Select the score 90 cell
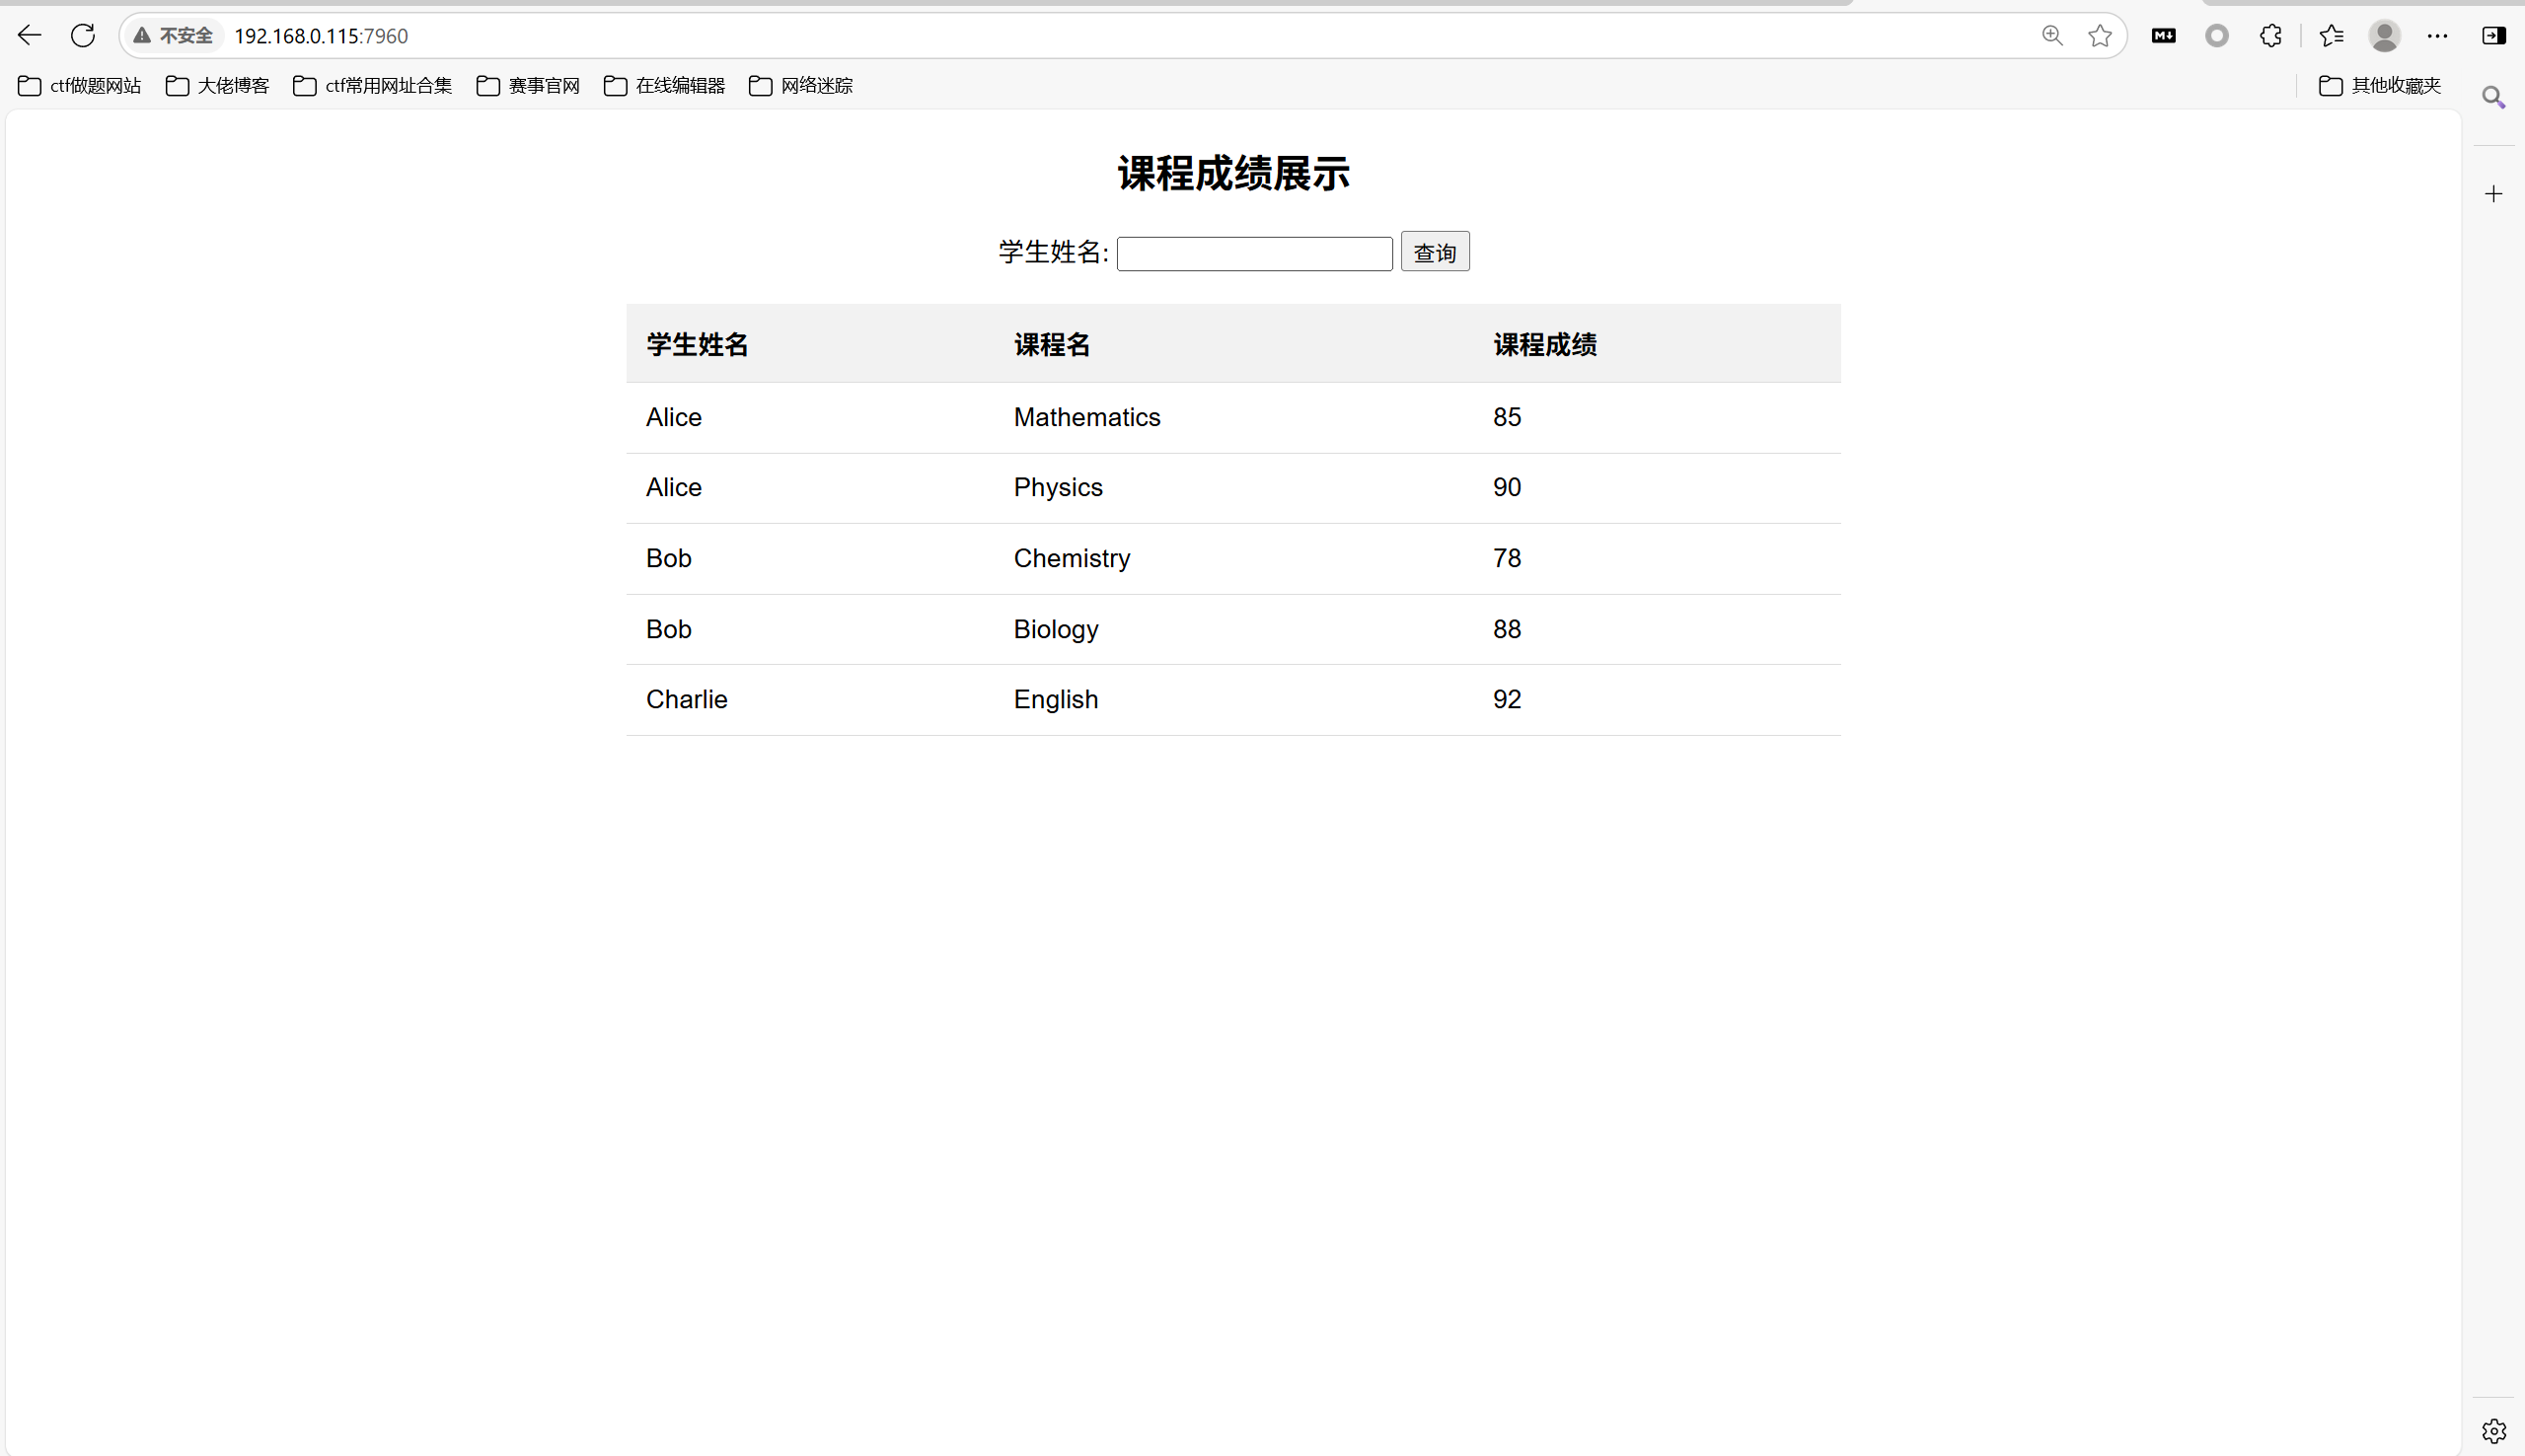This screenshot has width=2525, height=1456. click(1506, 487)
